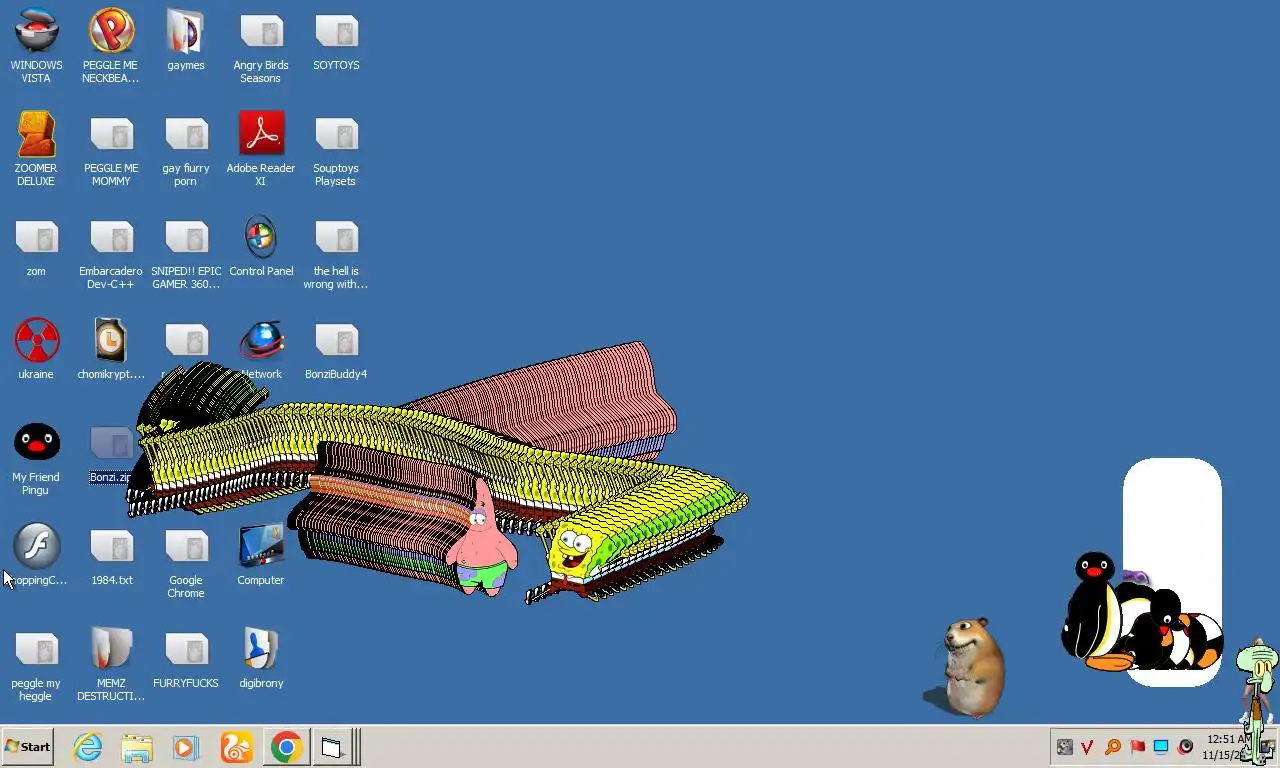The width and height of the screenshot is (1280, 768).
Task: Launch Internet Explorer from taskbar
Action: pos(88,747)
